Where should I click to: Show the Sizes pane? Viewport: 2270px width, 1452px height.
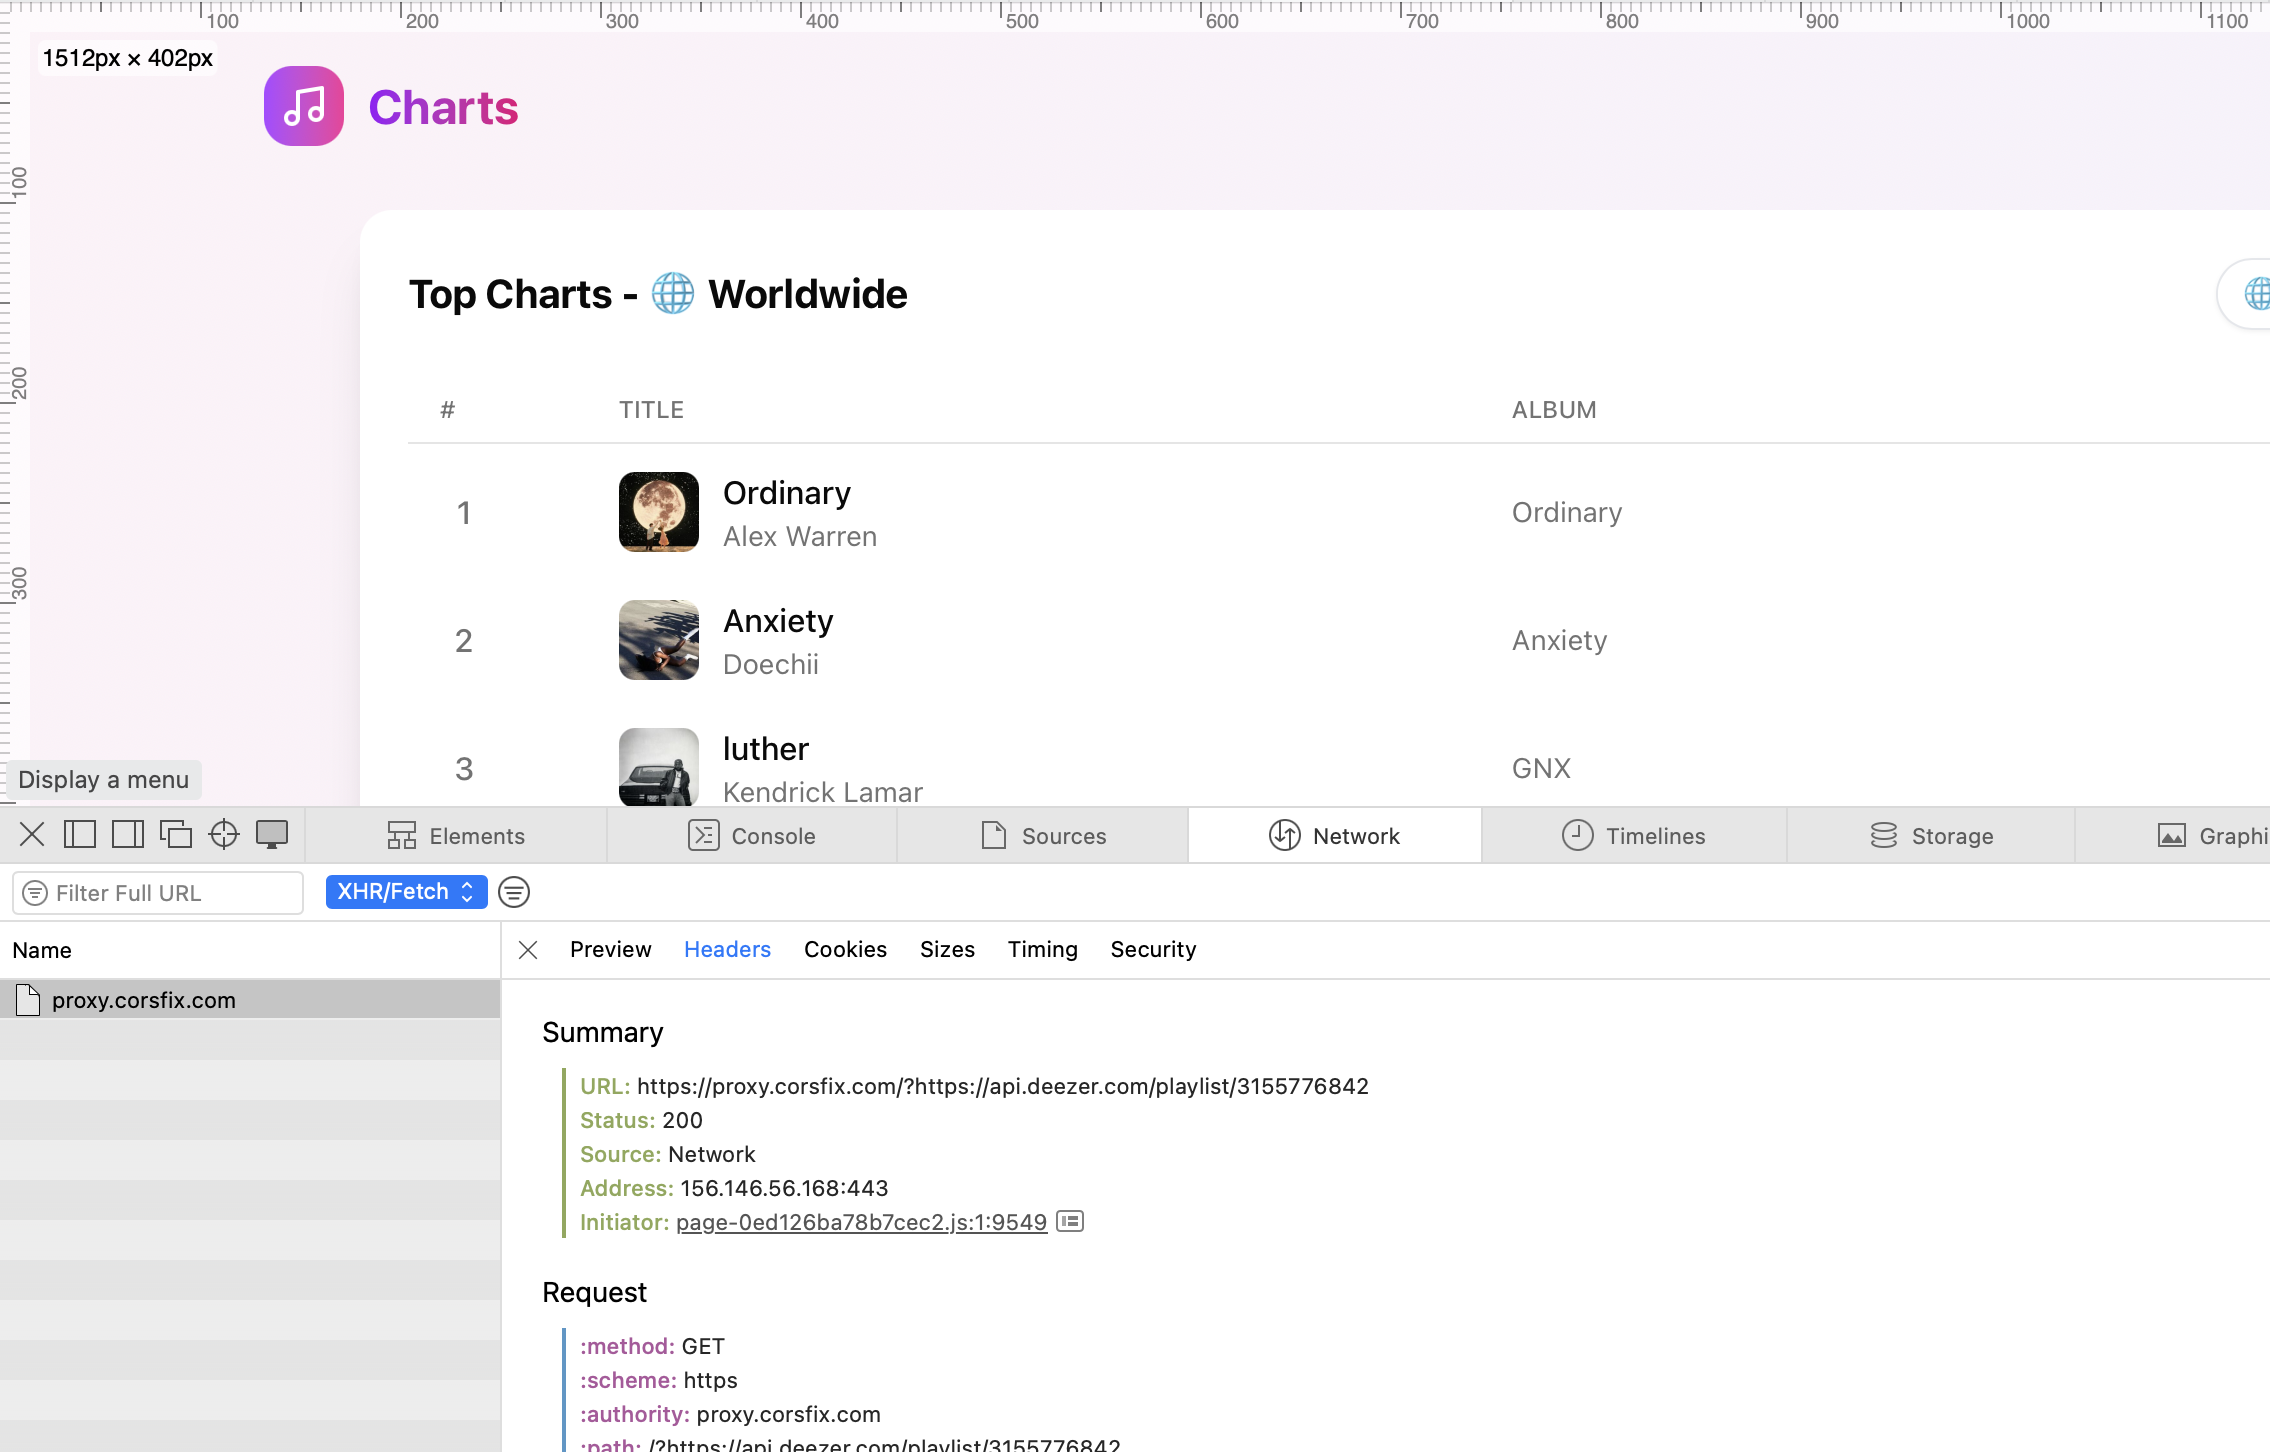pos(947,950)
